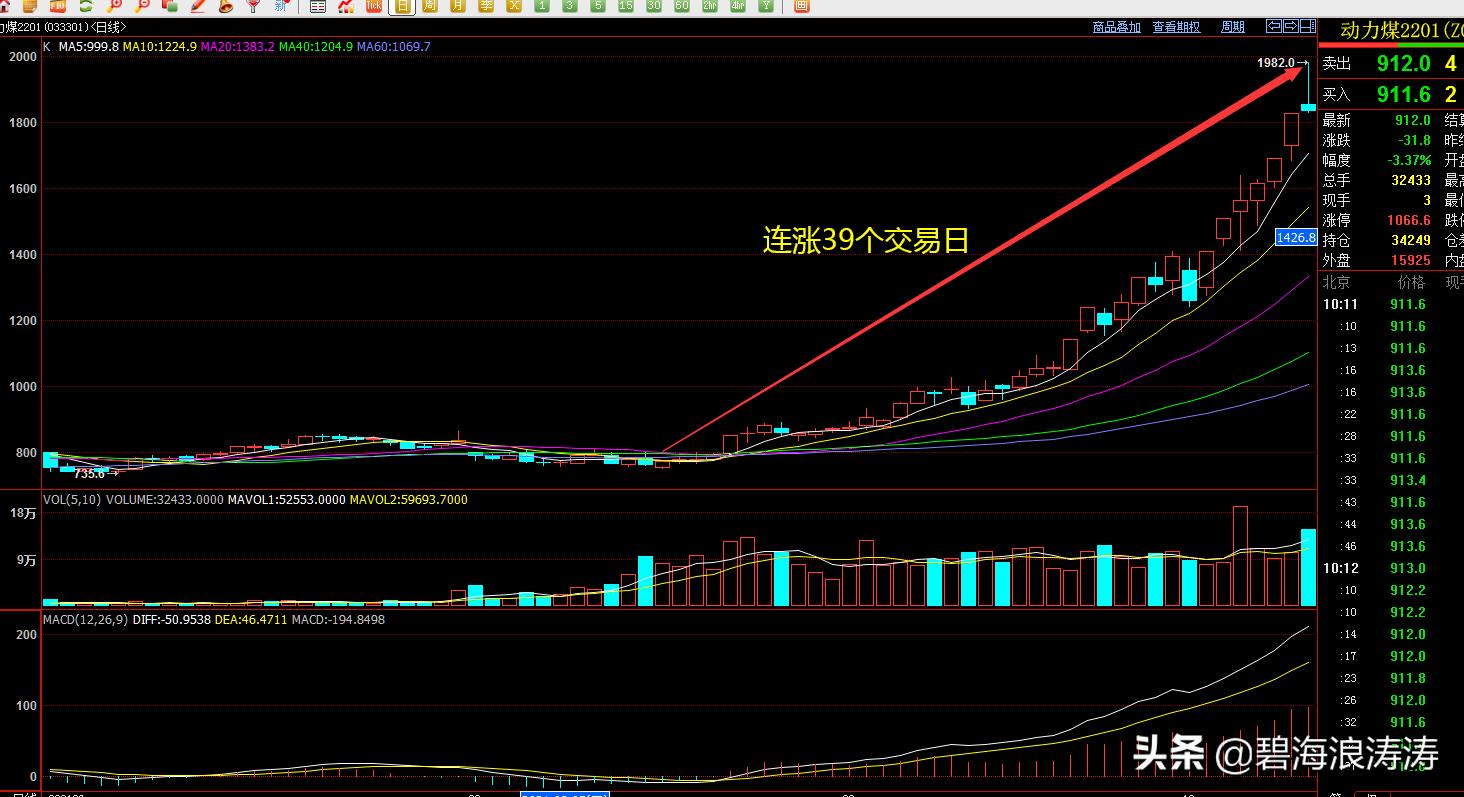The height and width of the screenshot is (797, 1464).
Task: Open the Tick chart view
Action: pos(374,6)
